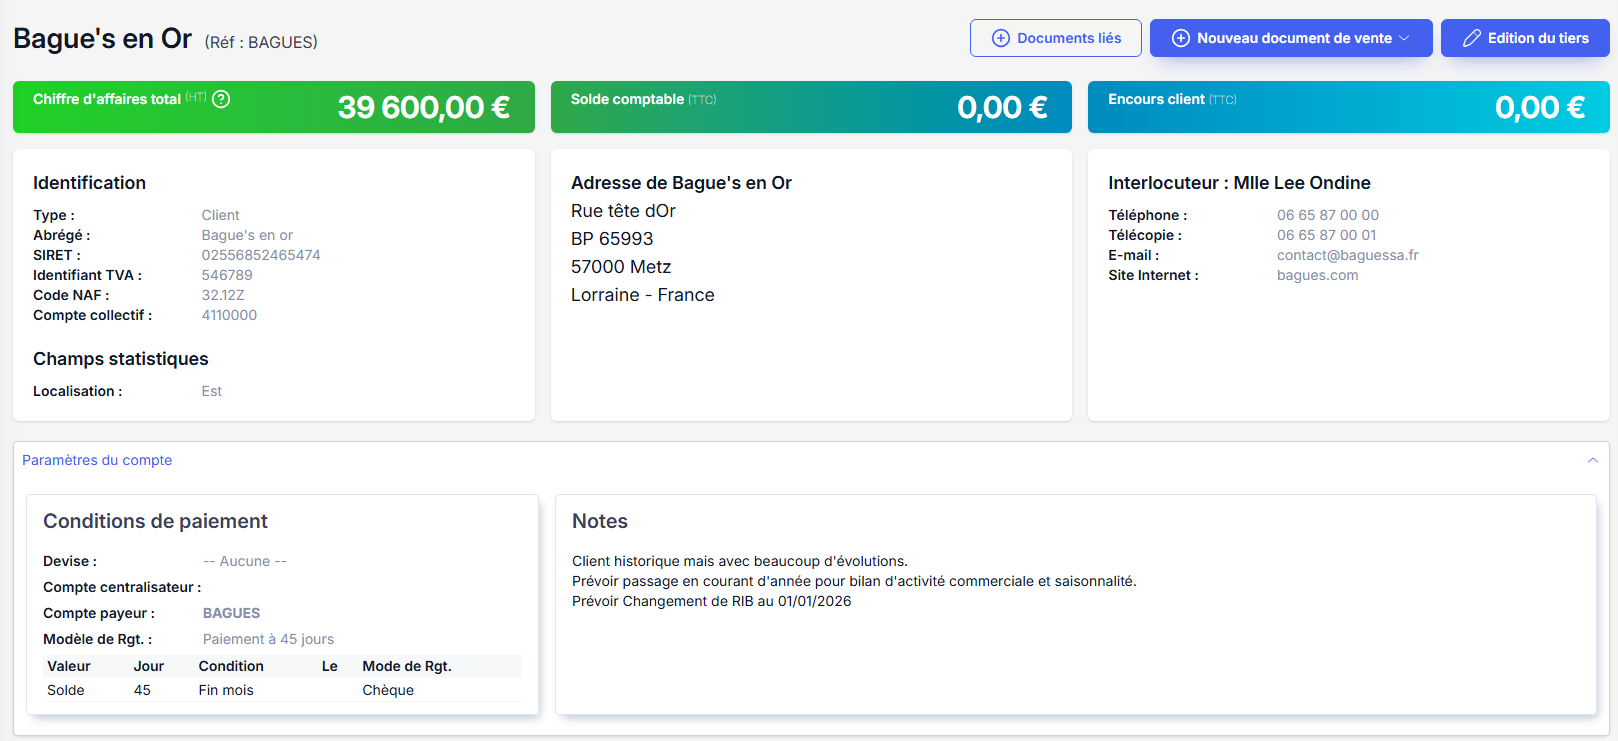Screen dimensions: 1618x741
Task: Click the Localisation value Est
Action: [x=212, y=391]
